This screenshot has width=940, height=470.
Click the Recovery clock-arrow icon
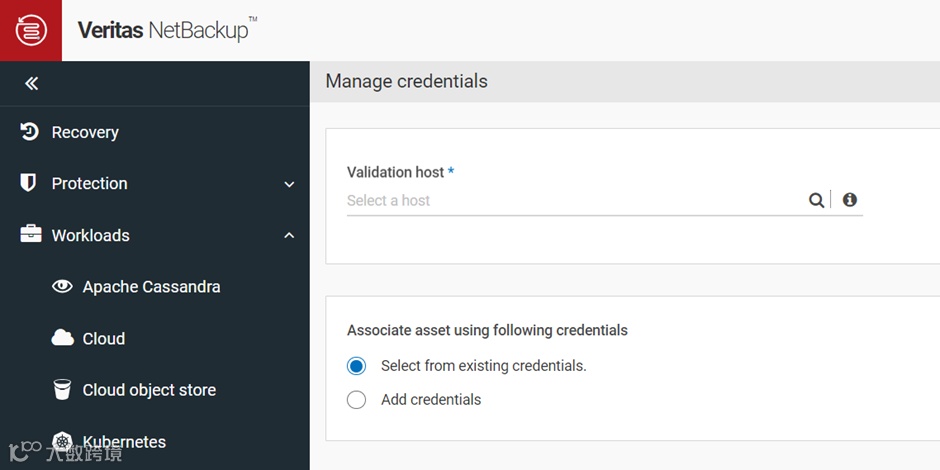29,132
